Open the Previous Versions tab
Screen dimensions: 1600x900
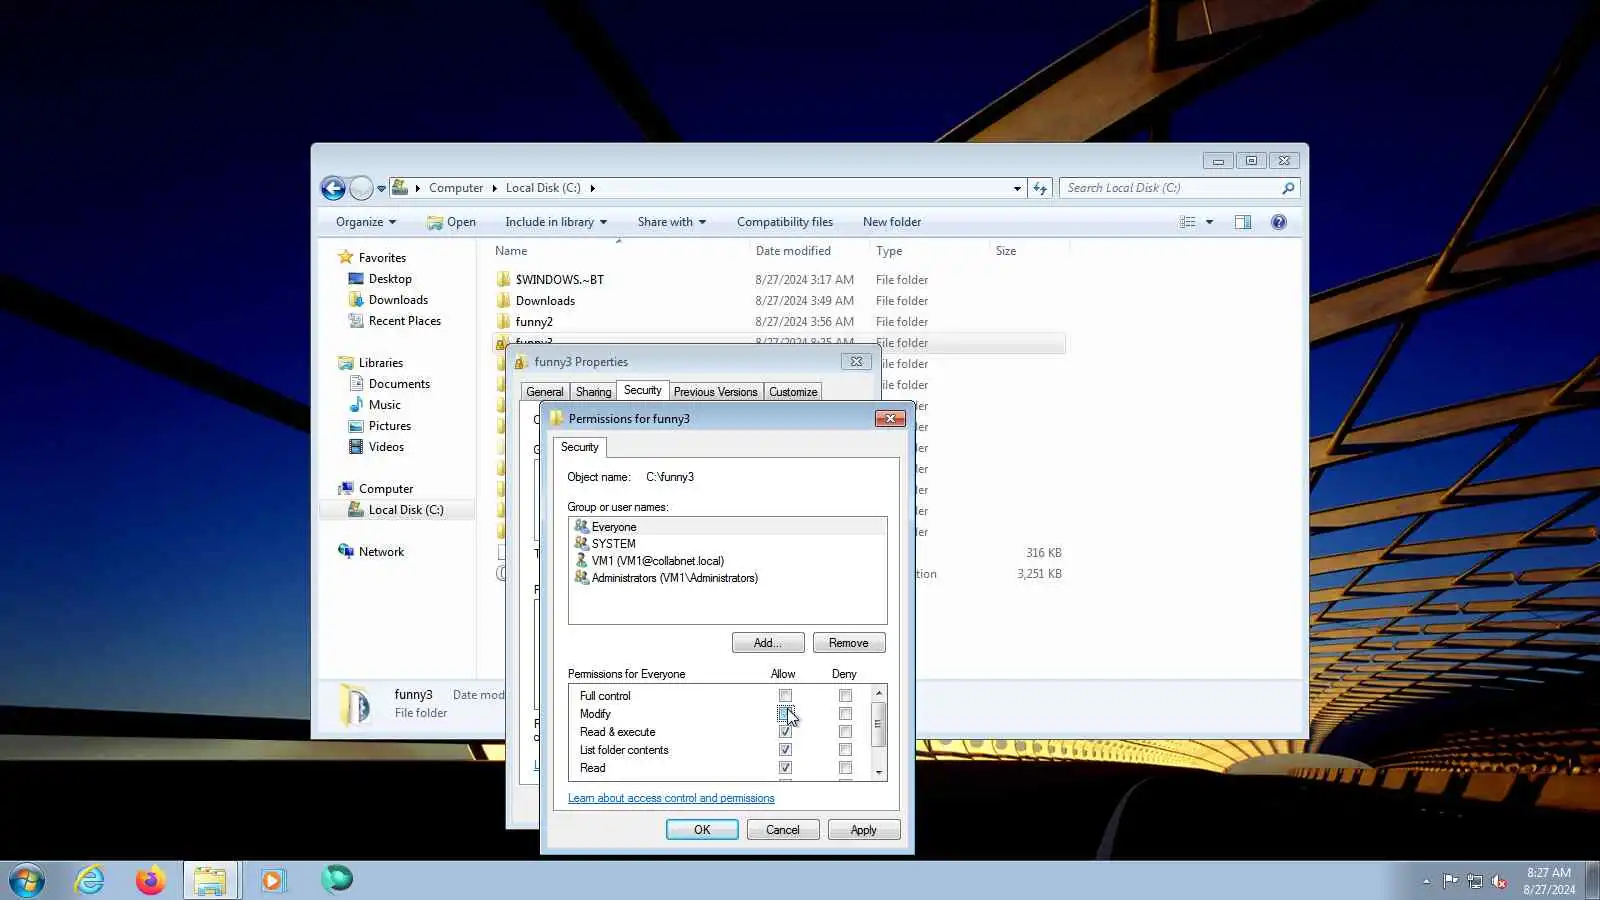(715, 392)
